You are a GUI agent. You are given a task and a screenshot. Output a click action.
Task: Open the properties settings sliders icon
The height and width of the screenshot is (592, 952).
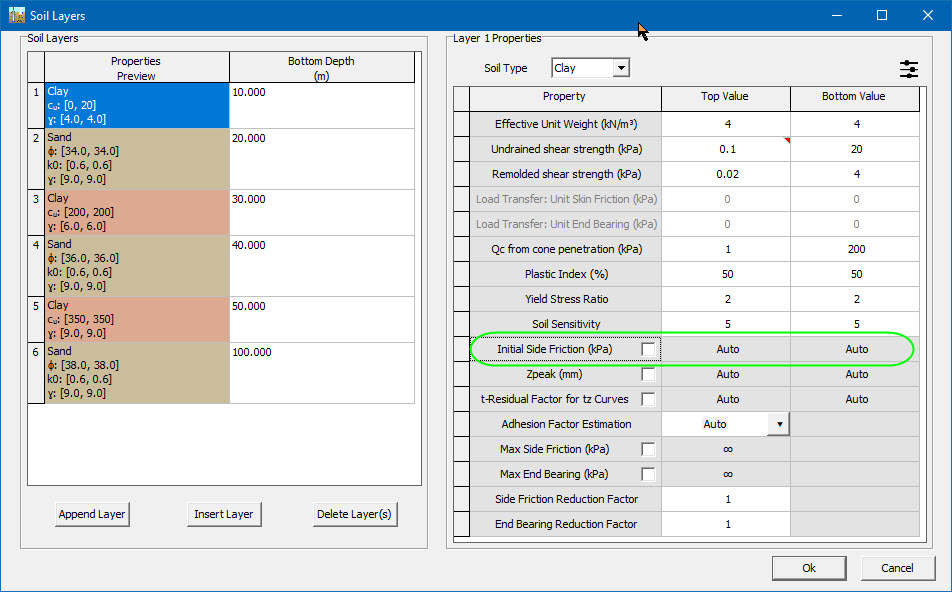point(908,69)
